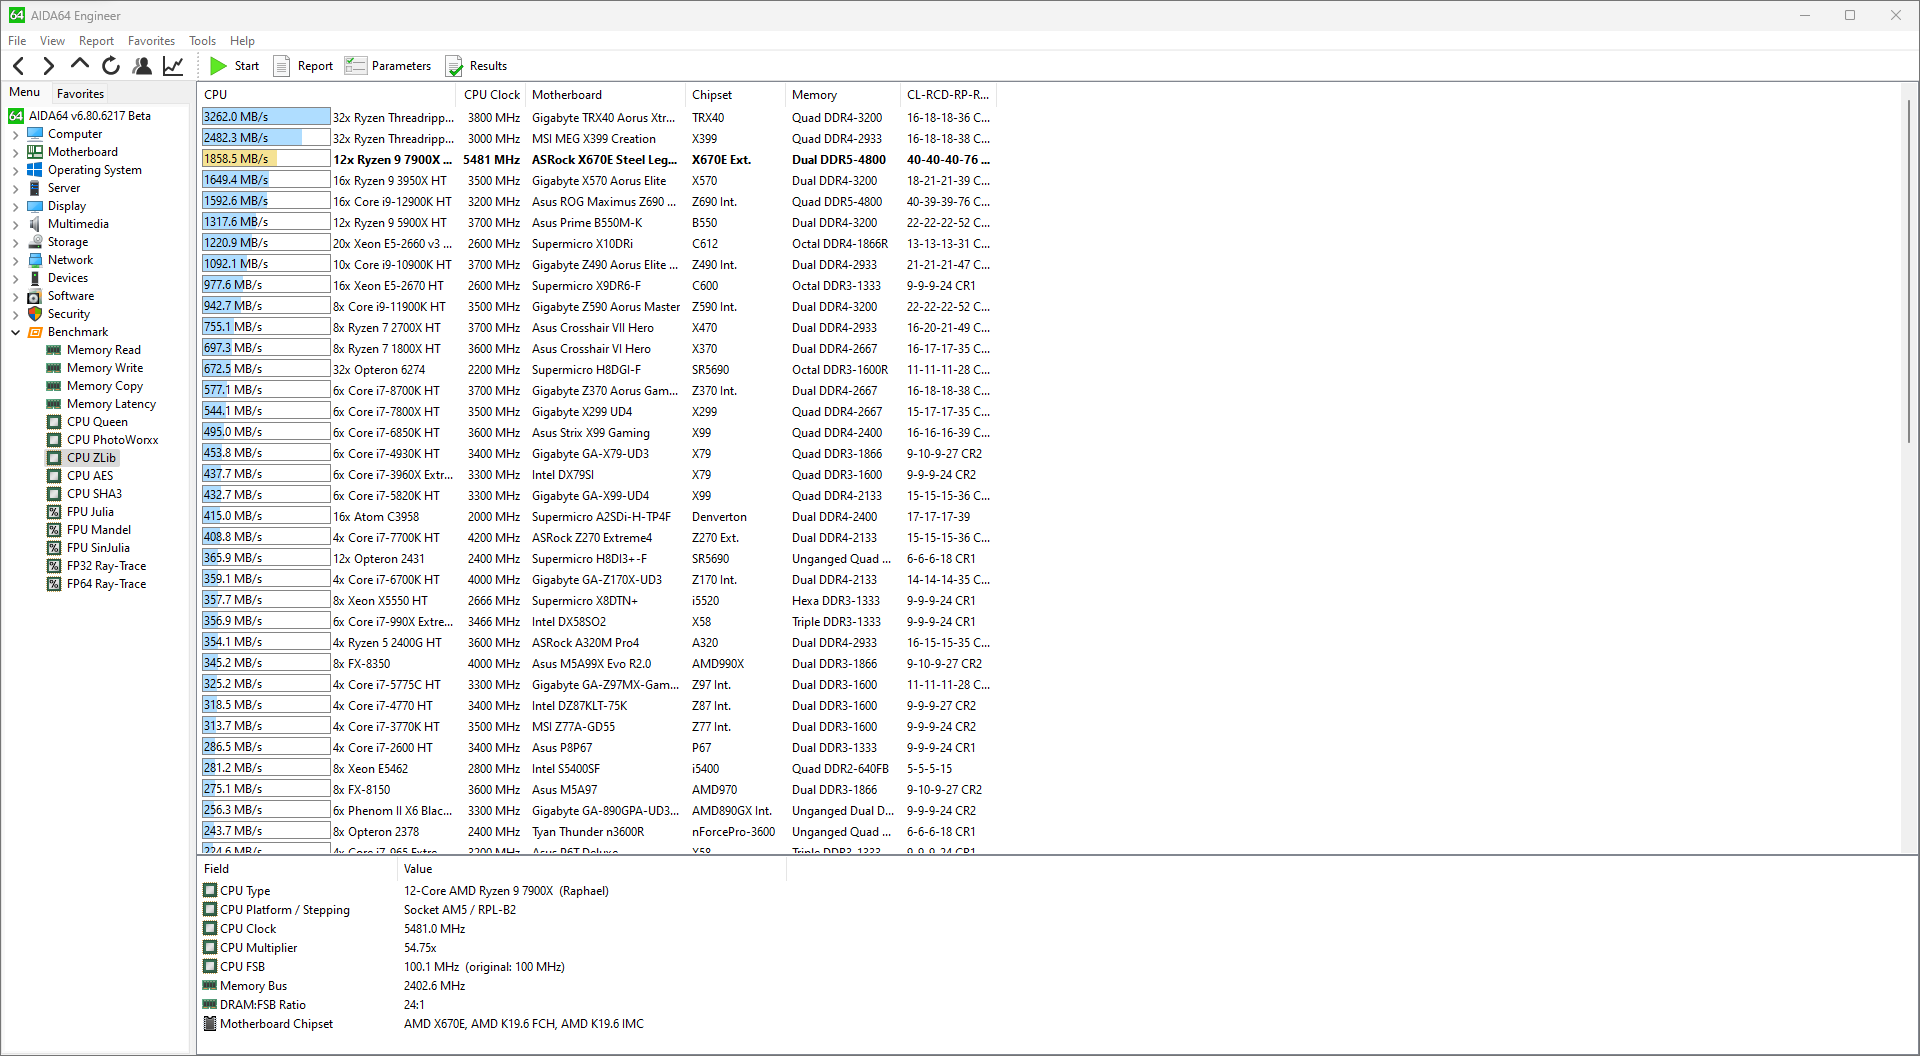This screenshot has height=1056, width=1920.
Task: Collapse the Benchmark tree node
Action: click(x=15, y=332)
